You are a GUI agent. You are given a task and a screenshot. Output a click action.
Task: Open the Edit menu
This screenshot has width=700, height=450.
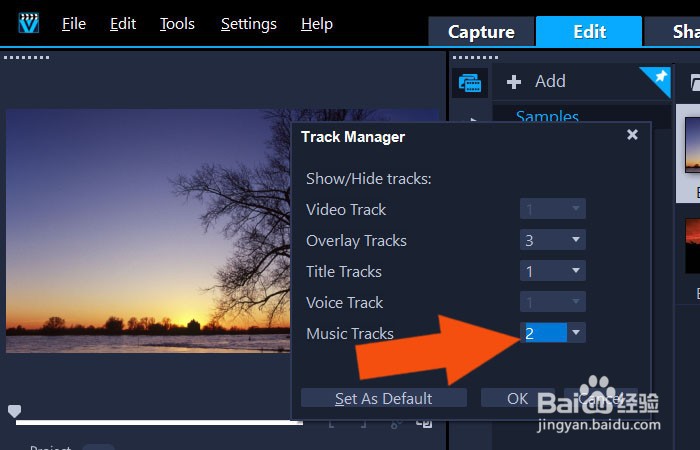click(x=123, y=24)
